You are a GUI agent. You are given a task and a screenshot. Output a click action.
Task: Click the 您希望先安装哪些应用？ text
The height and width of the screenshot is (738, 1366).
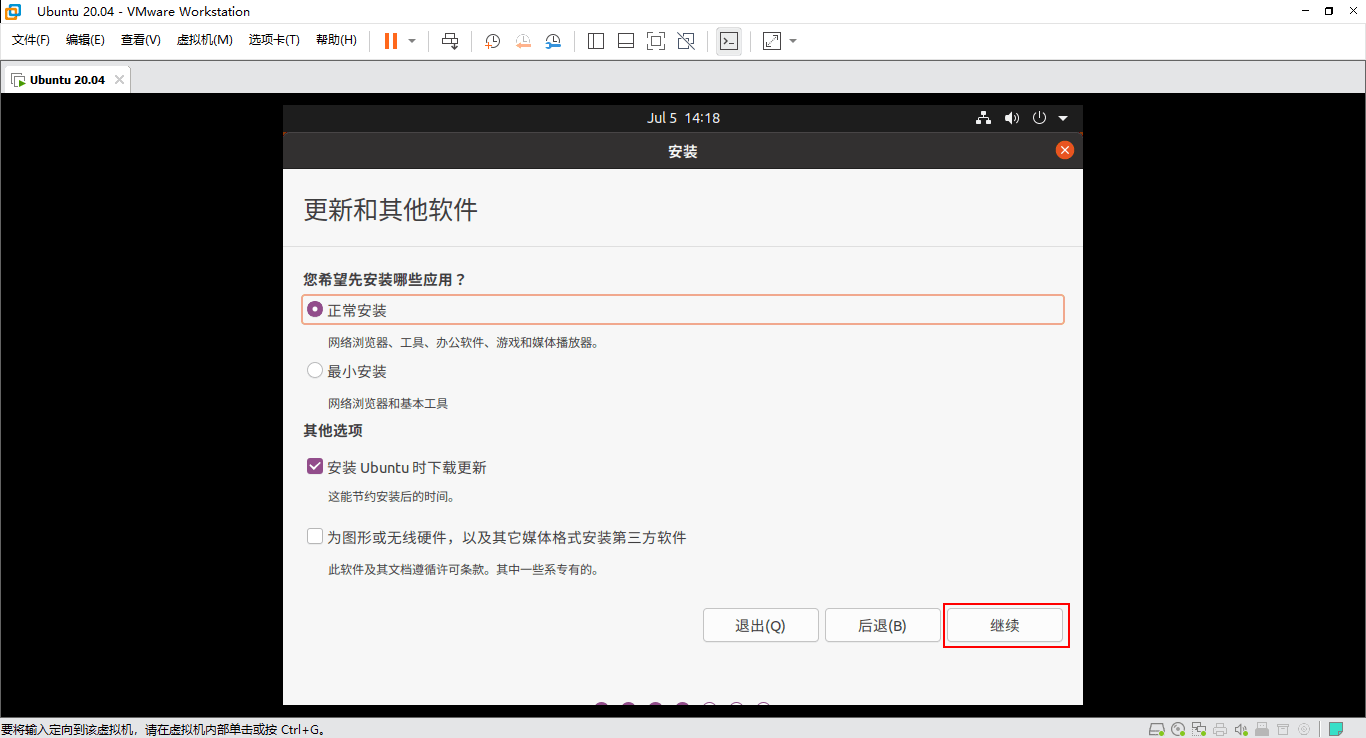[x=385, y=280]
